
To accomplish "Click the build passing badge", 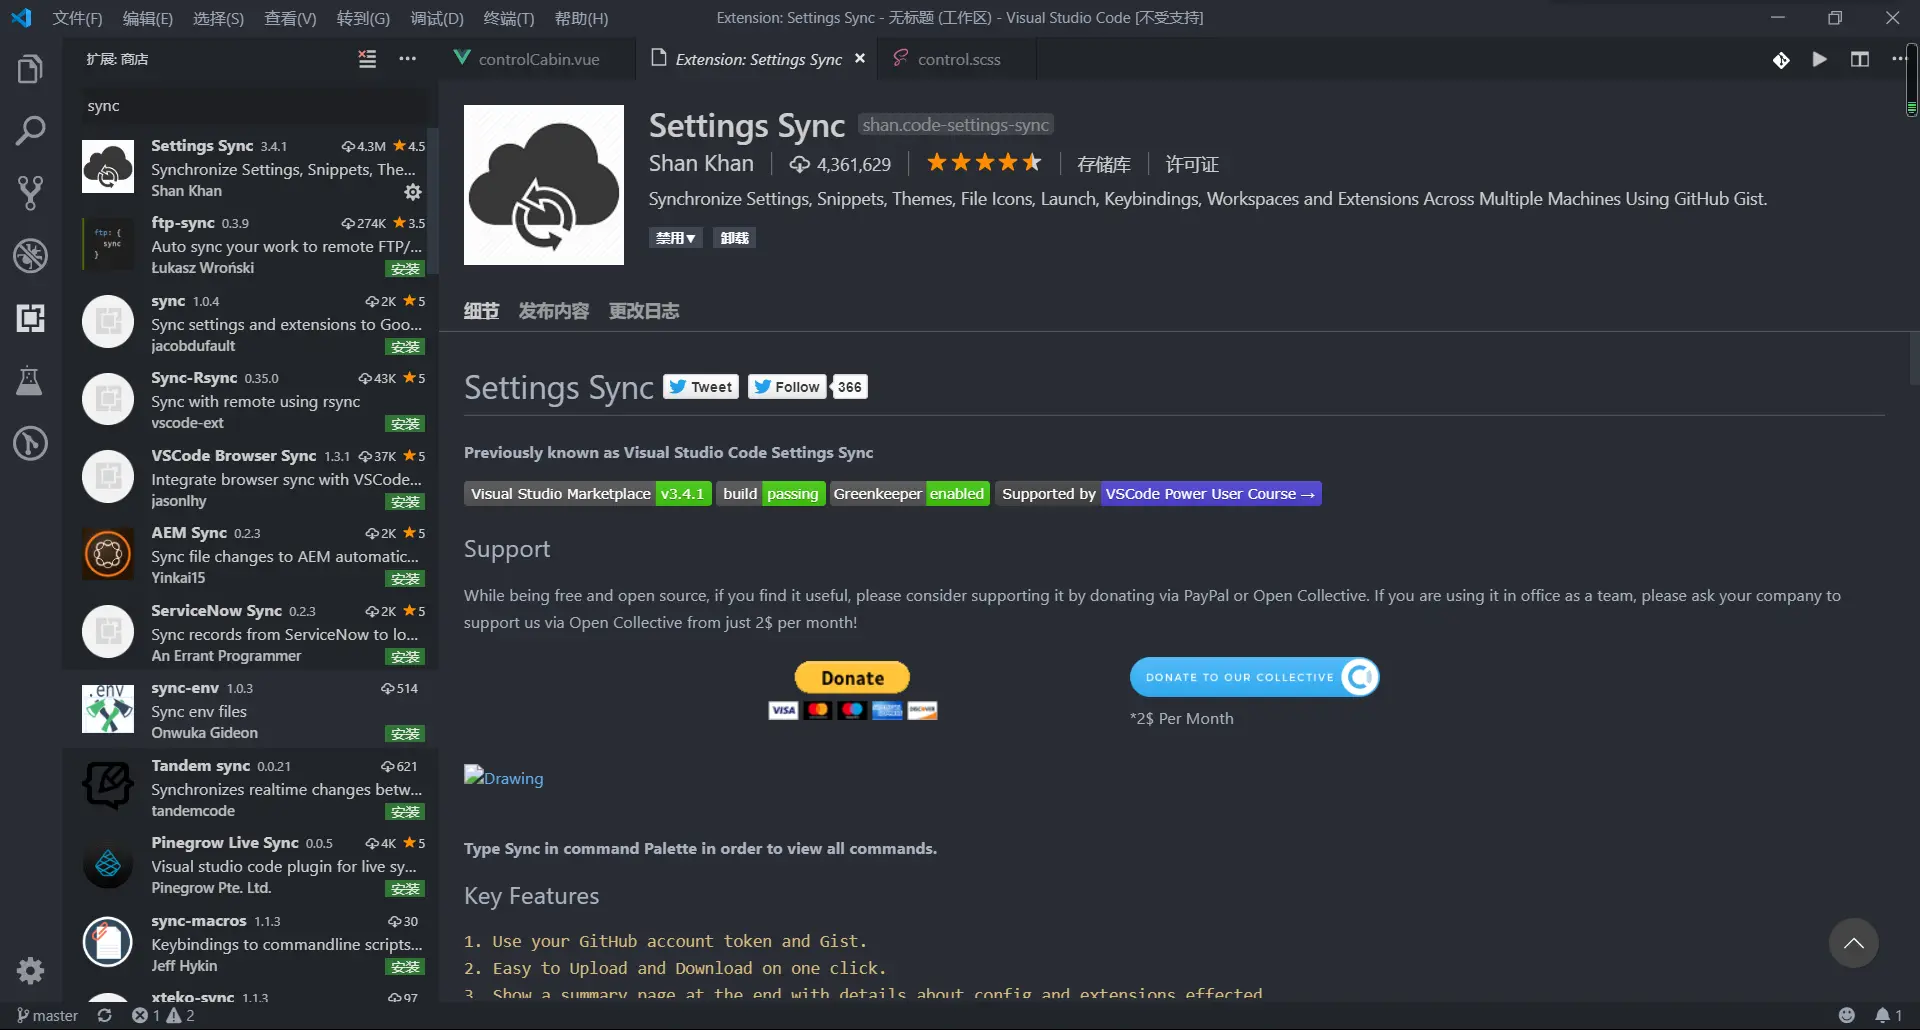I will click(771, 494).
